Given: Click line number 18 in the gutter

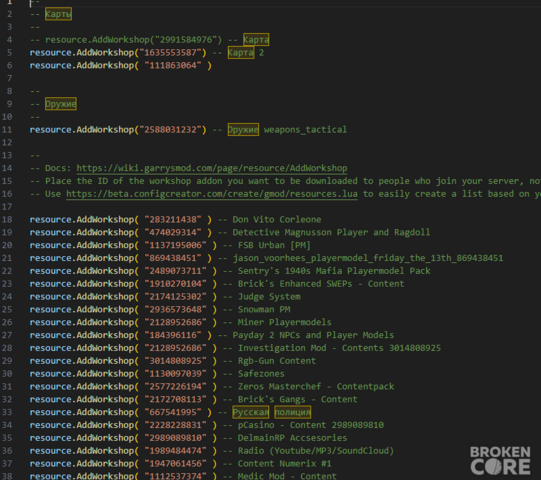Looking at the screenshot, I should point(7,220).
